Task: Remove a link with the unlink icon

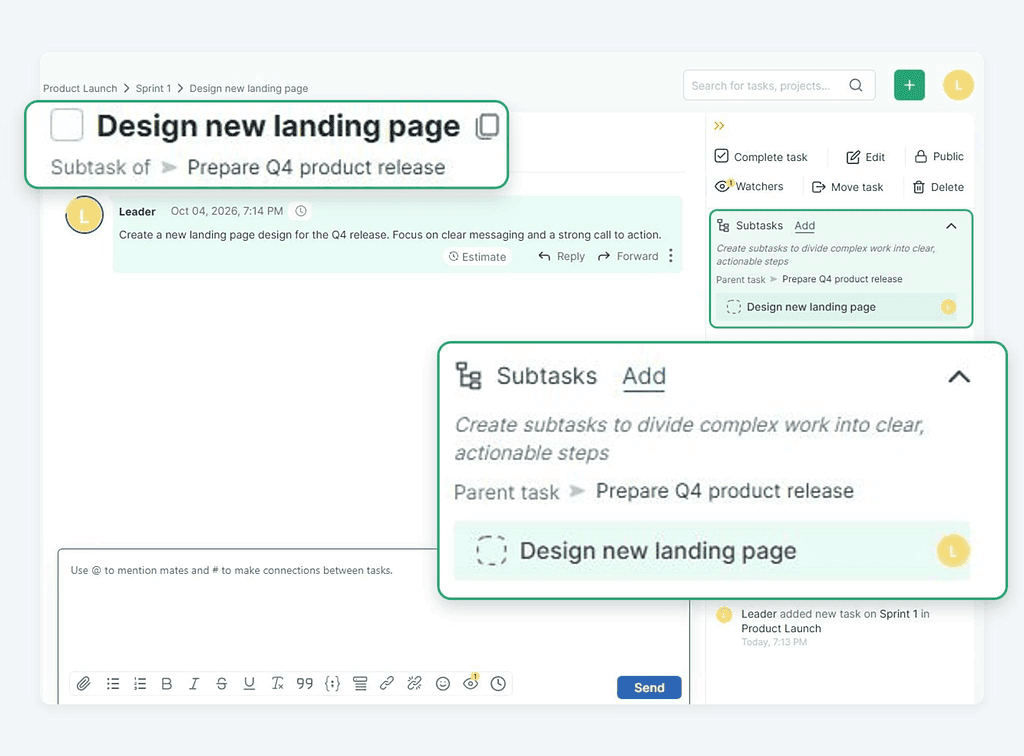Action: click(414, 684)
